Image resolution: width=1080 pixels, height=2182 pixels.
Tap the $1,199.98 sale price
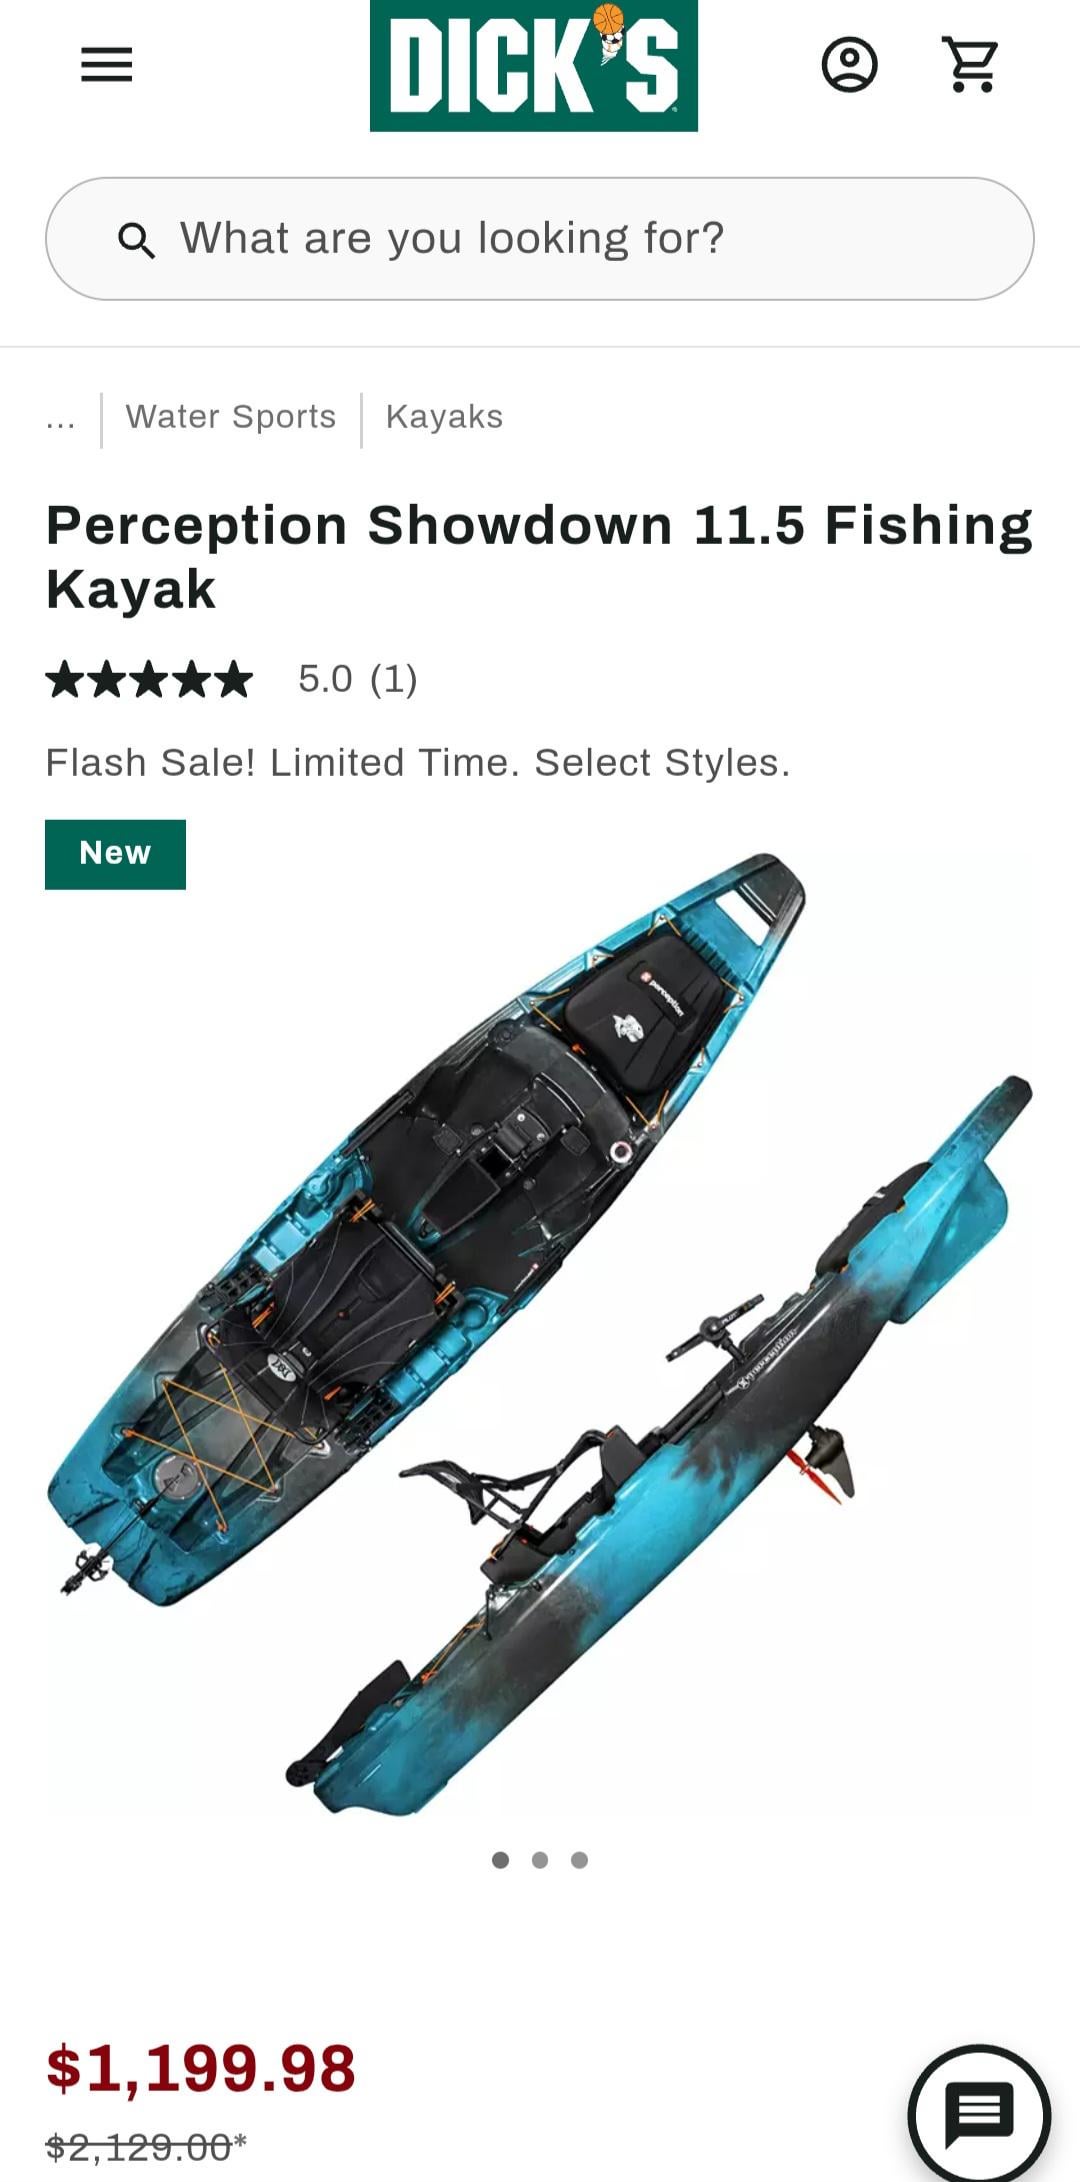[x=201, y=2068]
